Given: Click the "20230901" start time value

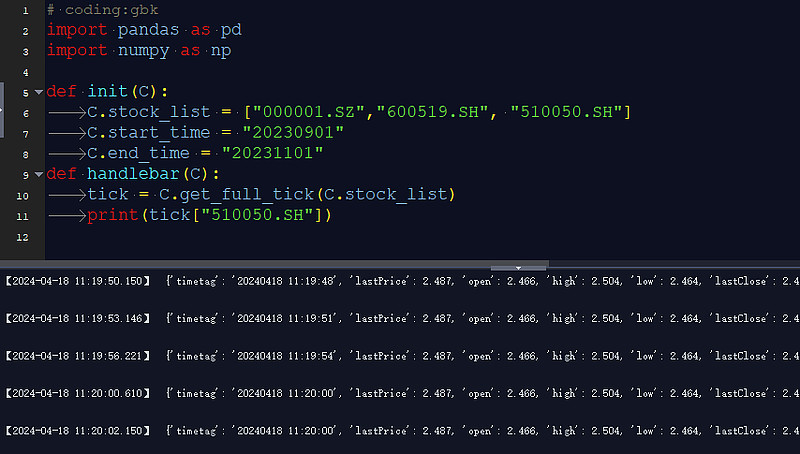Looking at the screenshot, I should (x=294, y=133).
